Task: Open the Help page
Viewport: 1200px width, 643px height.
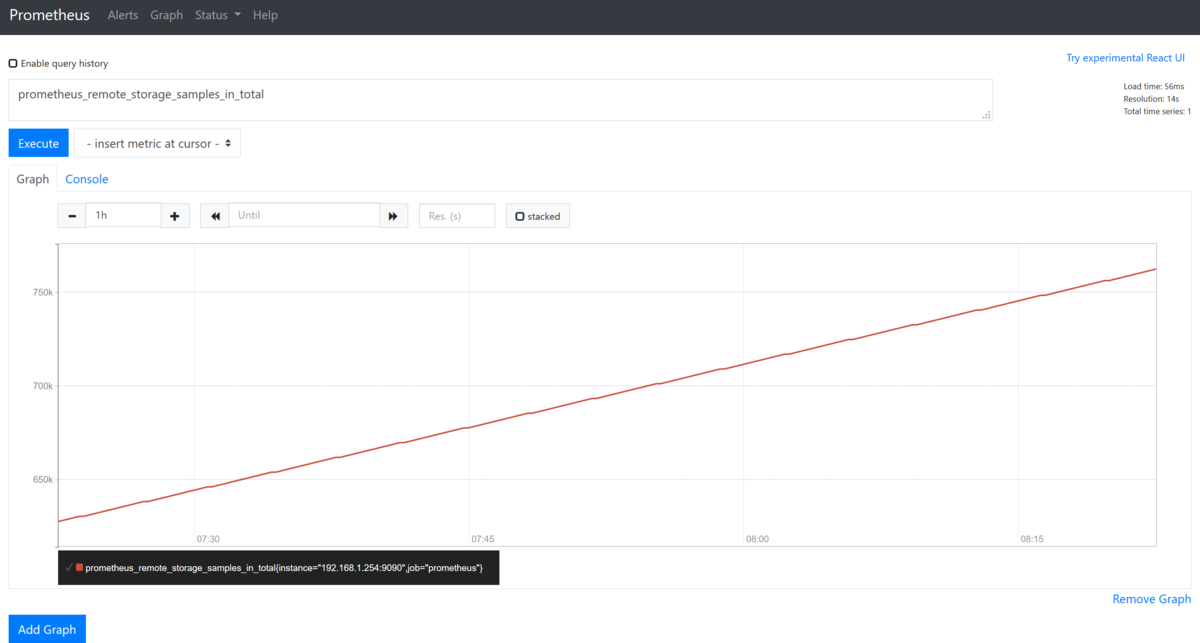Action: pos(266,15)
